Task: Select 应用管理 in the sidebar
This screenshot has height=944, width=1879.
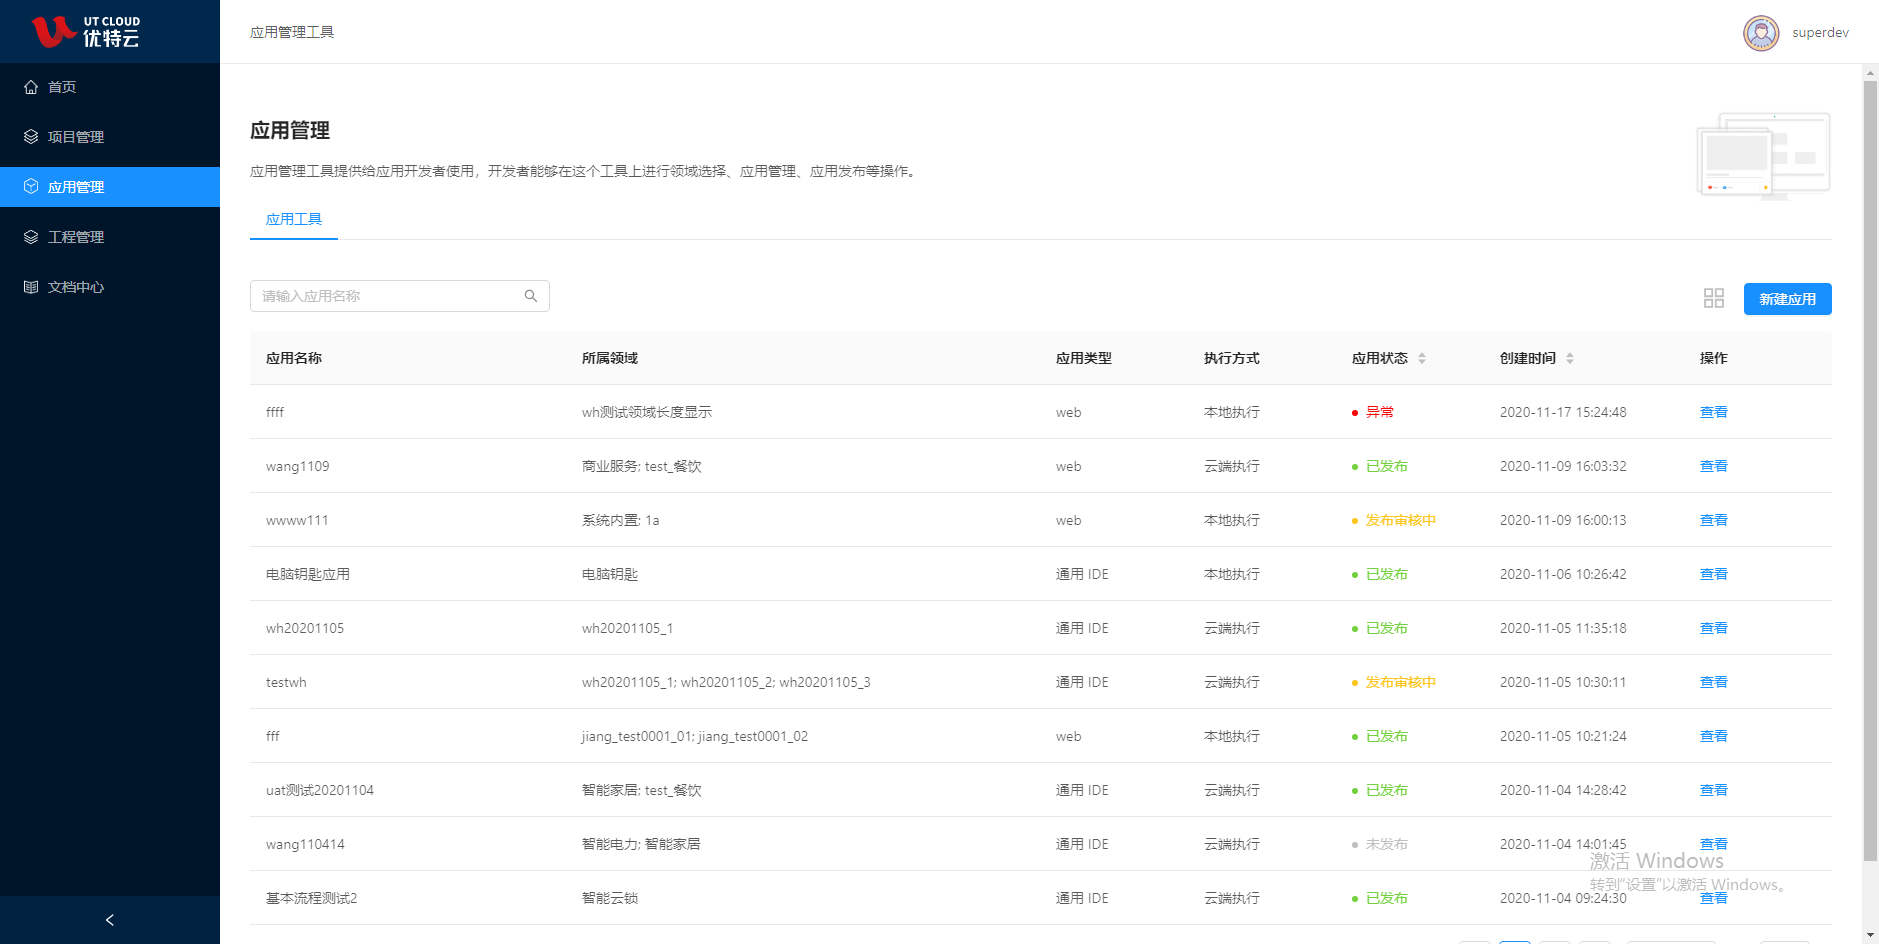Action: 110,187
